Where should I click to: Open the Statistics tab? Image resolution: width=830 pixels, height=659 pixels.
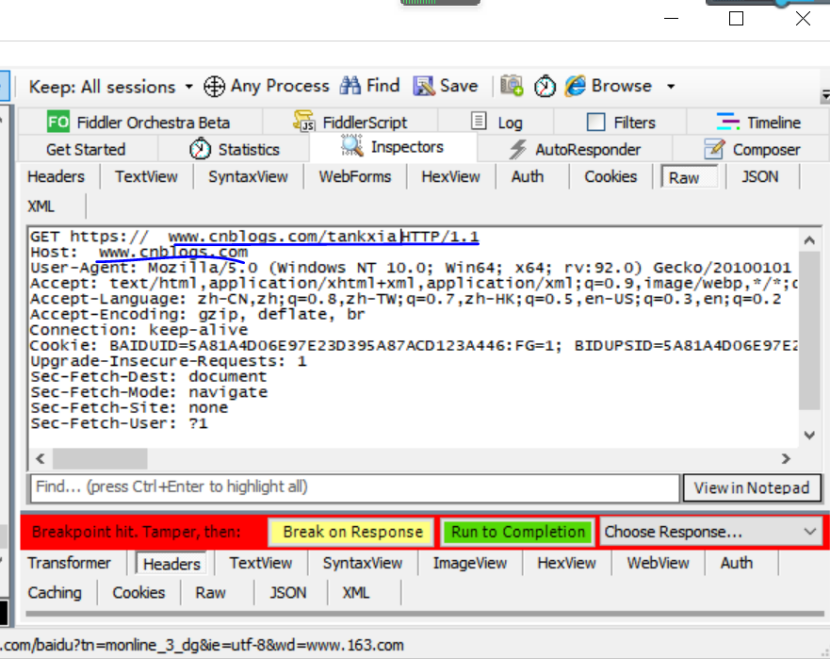[x=234, y=149]
